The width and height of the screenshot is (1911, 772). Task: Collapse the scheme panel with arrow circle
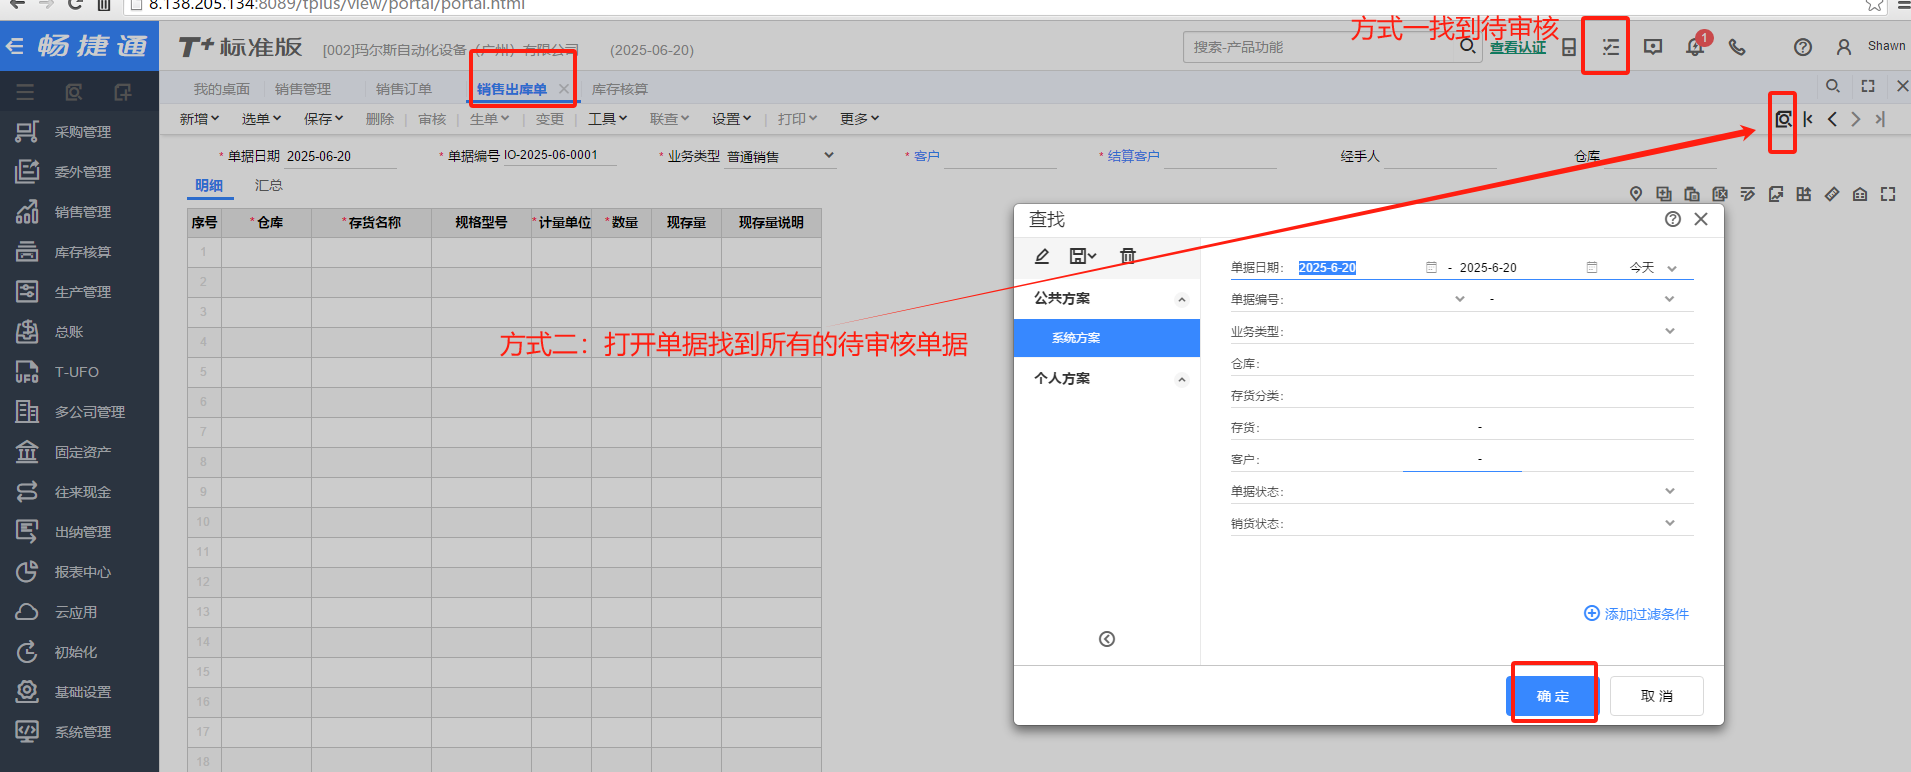coord(1107,639)
